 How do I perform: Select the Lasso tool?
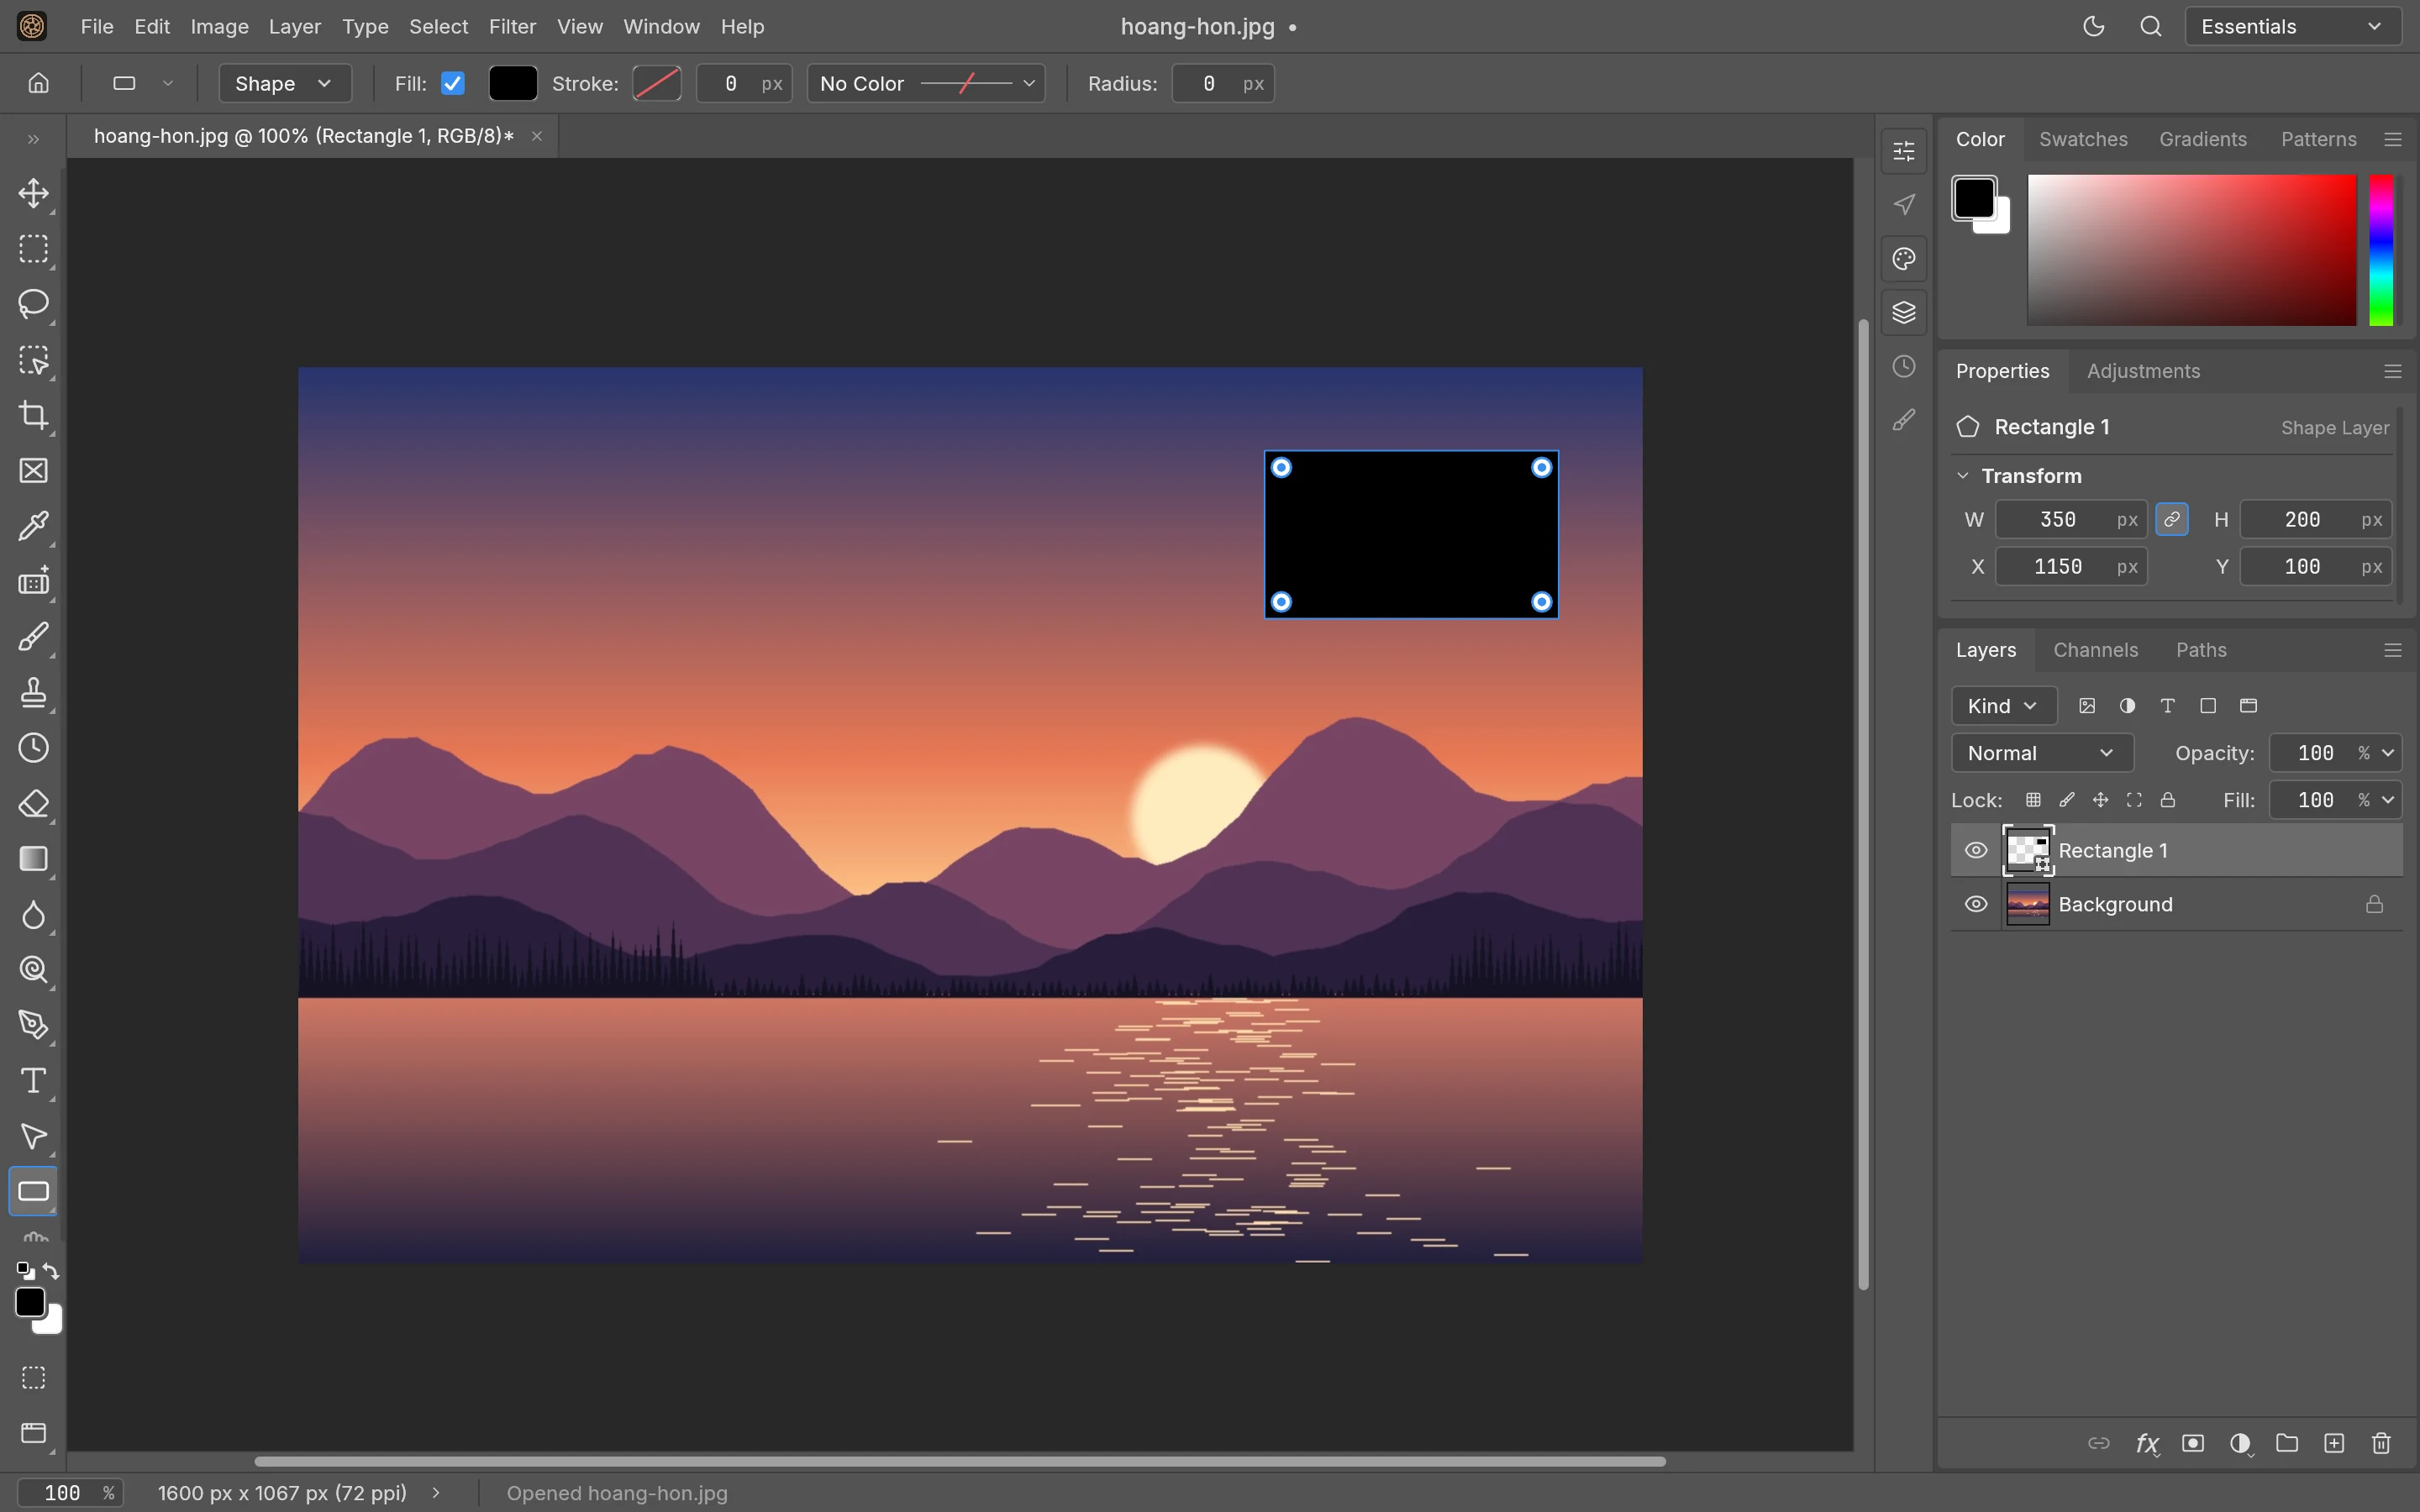pos(34,304)
